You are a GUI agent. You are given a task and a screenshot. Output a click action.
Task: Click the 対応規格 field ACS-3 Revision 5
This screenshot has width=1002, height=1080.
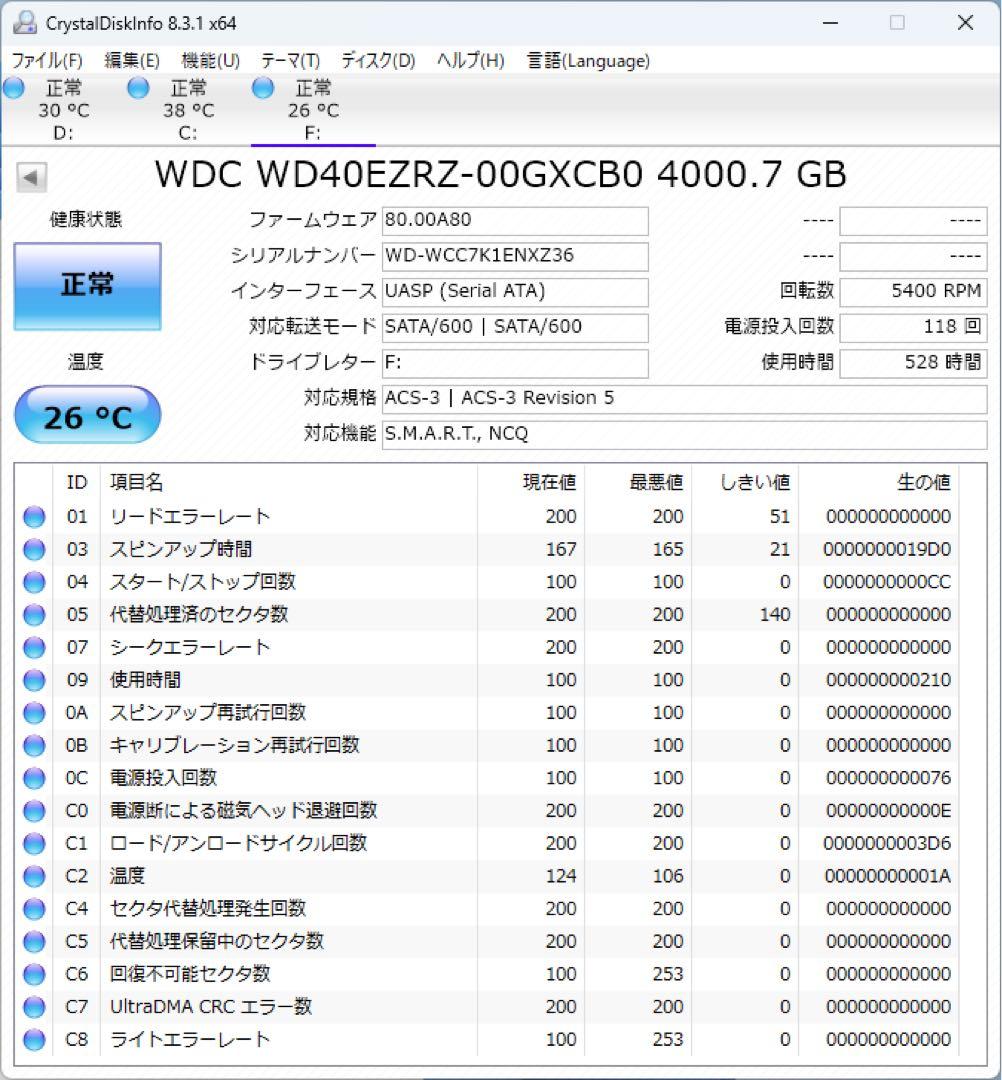tap(685, 399)
